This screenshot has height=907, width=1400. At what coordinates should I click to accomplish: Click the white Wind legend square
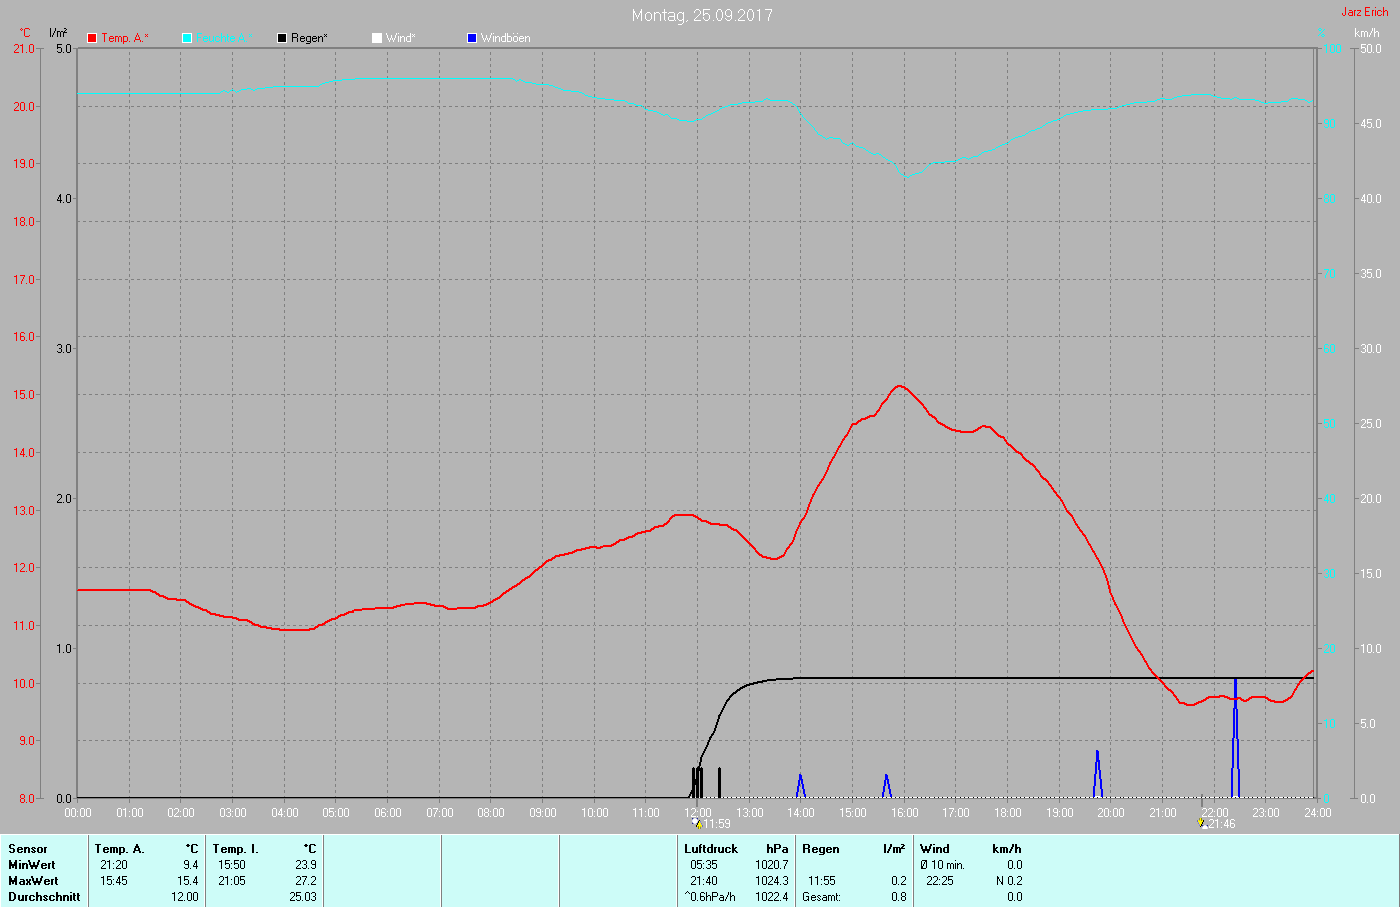(377, 38)
